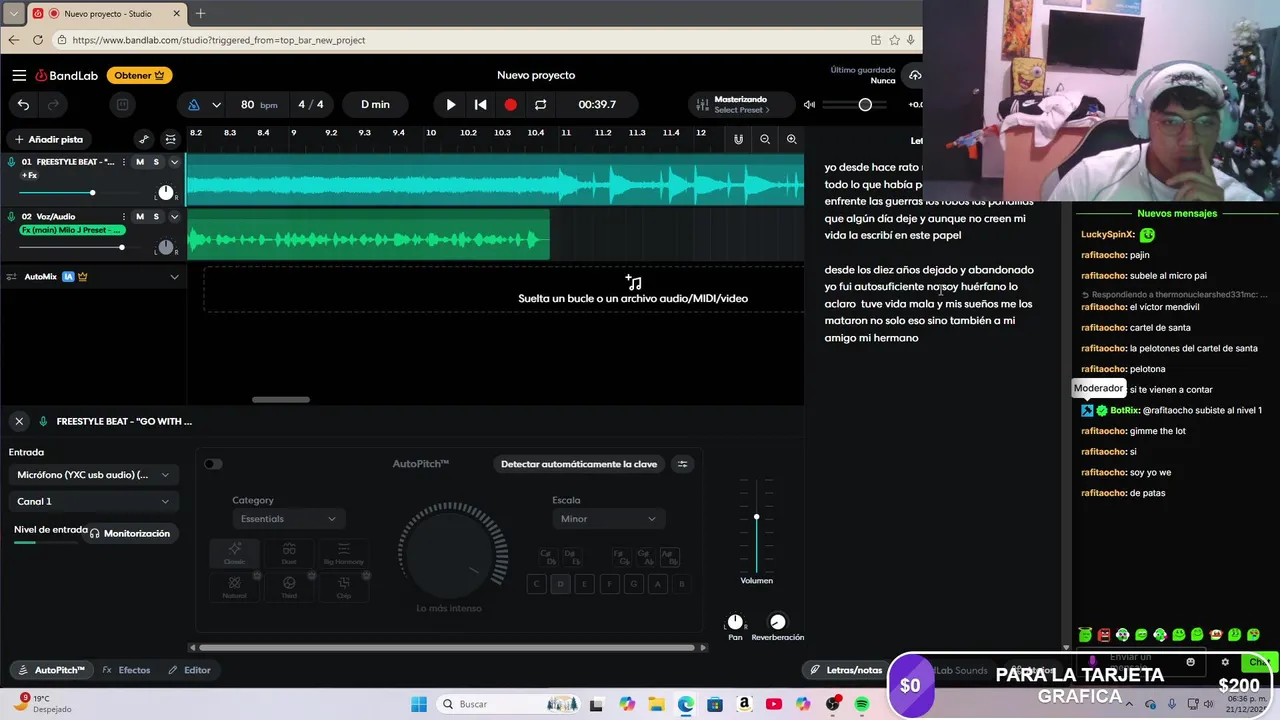This screenshot has height=720, width=1280.
Task: Close the track editor panel
Action: [x=19, y=421]
